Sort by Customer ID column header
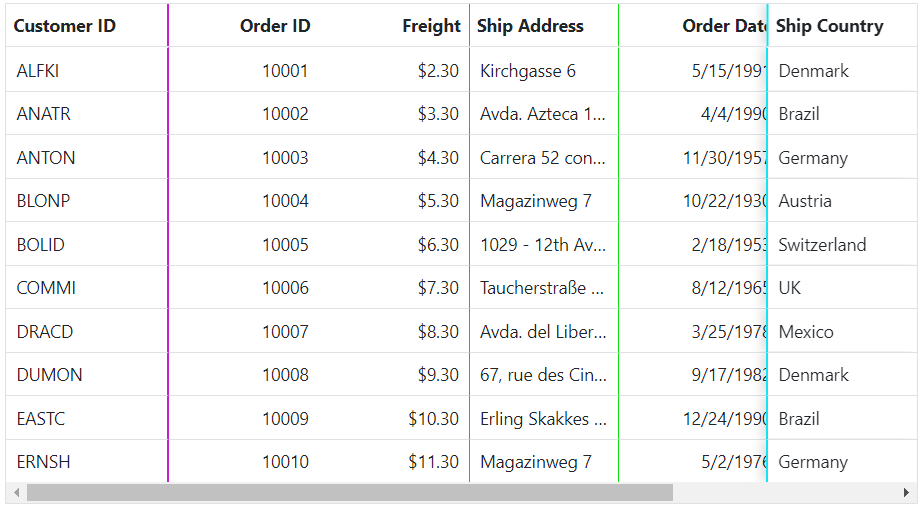 tap(87, 26)
